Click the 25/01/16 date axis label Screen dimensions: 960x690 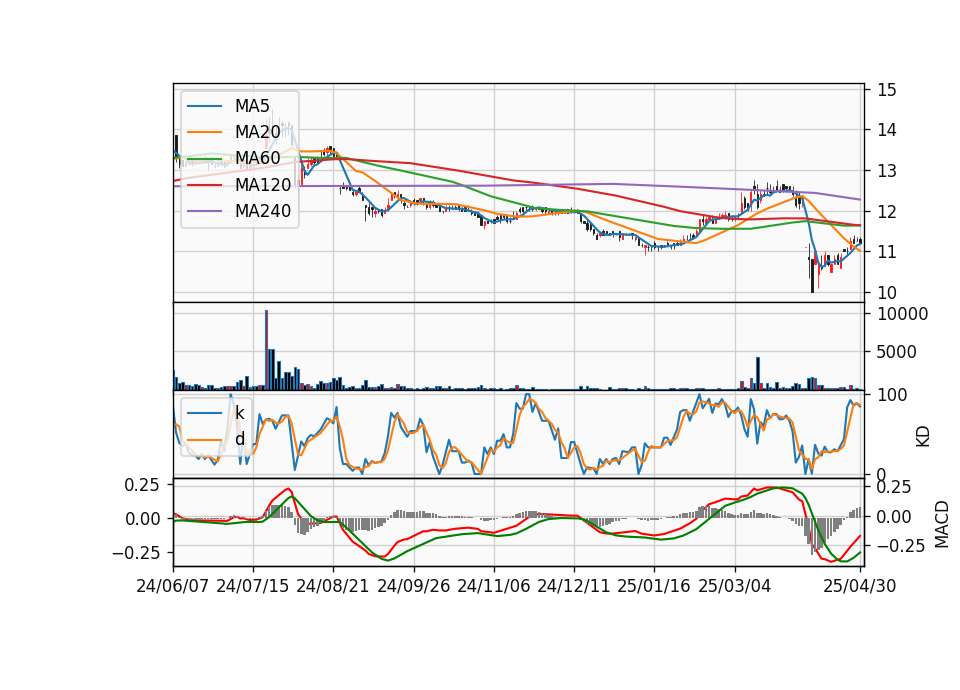tap(654, 586)
